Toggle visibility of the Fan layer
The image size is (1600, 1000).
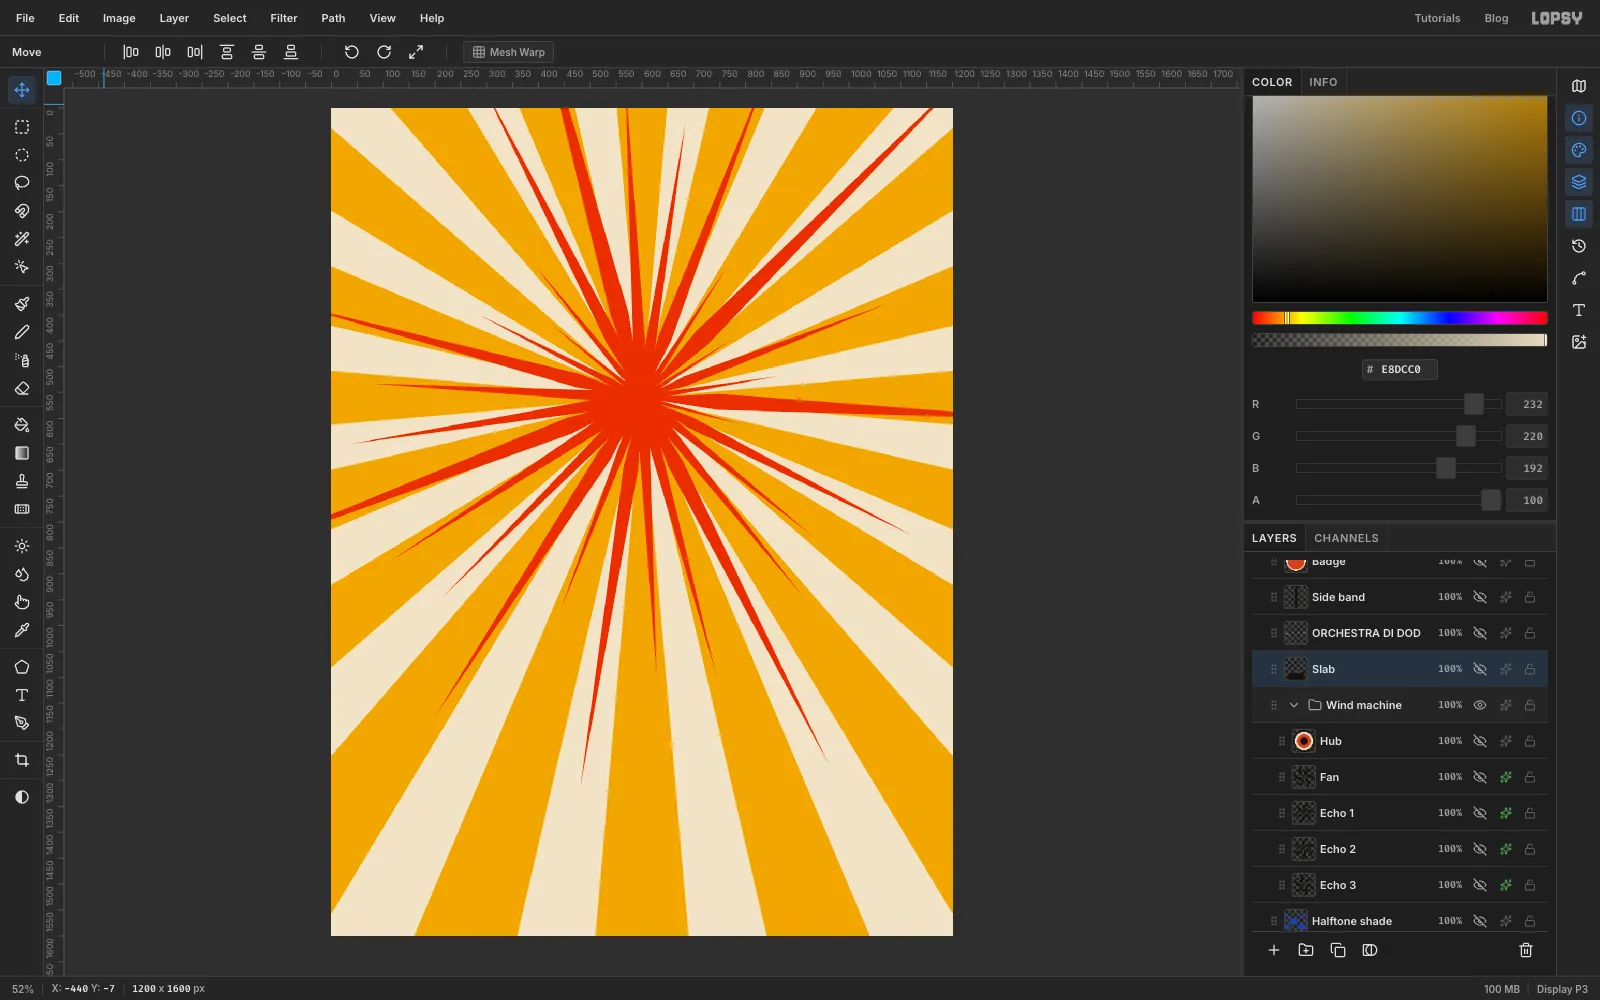1480,777
